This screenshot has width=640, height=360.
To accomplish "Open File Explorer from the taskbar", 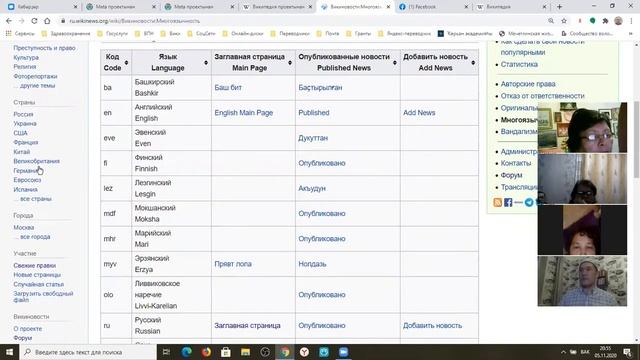I will pyautogui.click(x=245, y=352).
